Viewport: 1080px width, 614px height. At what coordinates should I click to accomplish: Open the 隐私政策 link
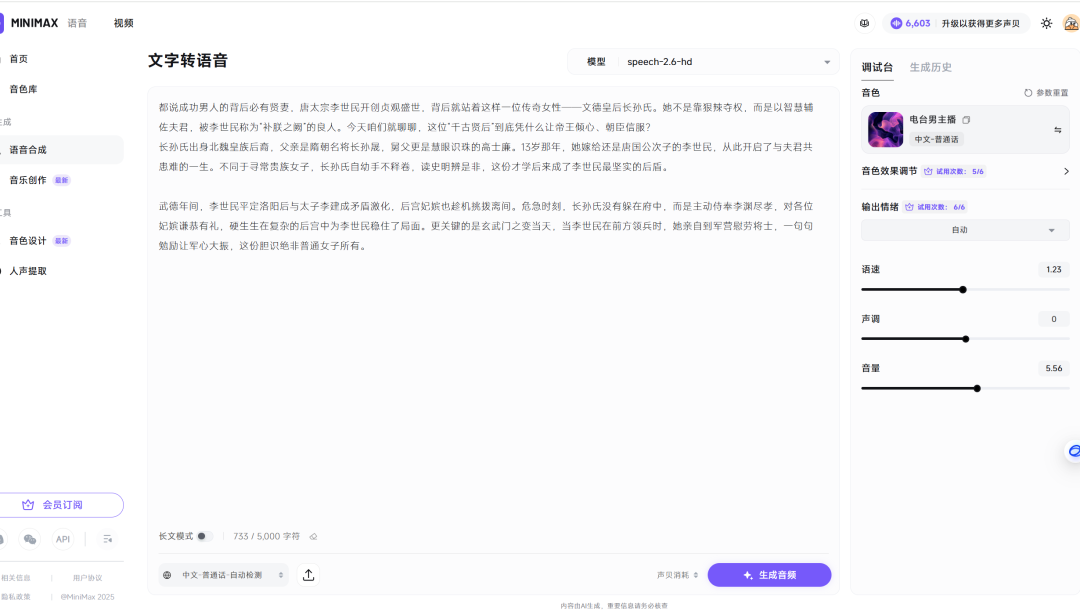coord(15,597)
